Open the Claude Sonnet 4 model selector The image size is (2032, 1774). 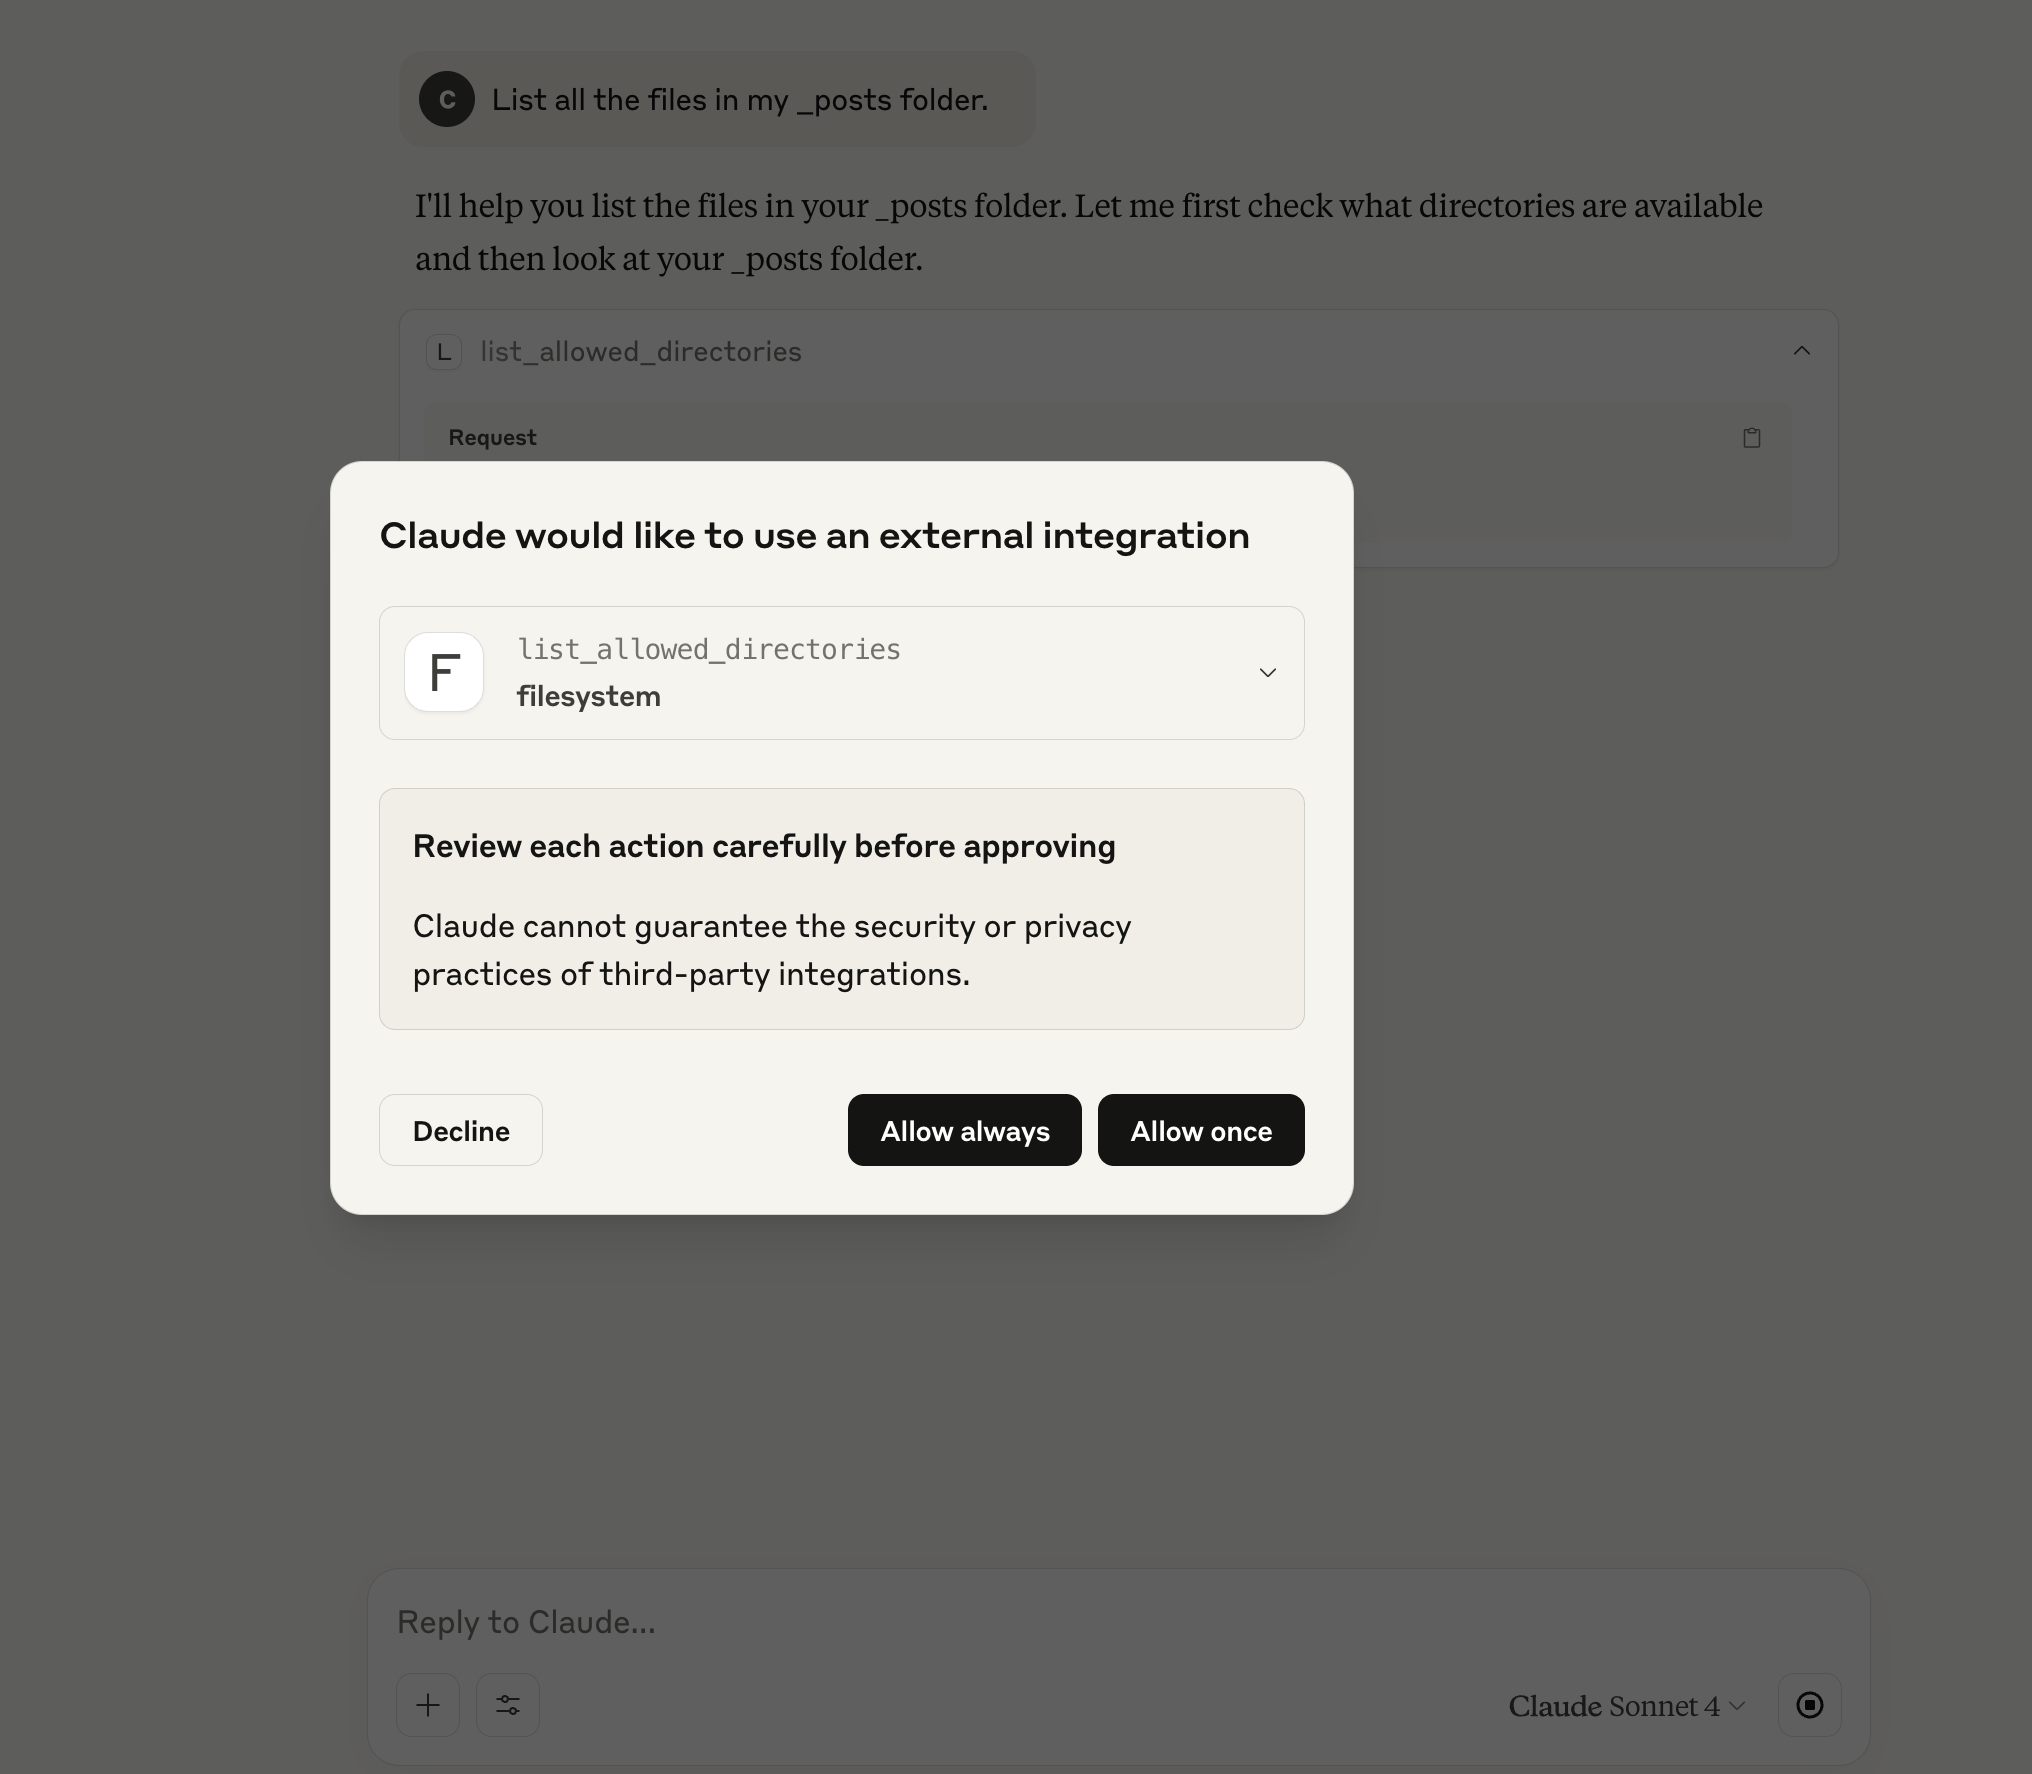click(x=1626, y=1706)
